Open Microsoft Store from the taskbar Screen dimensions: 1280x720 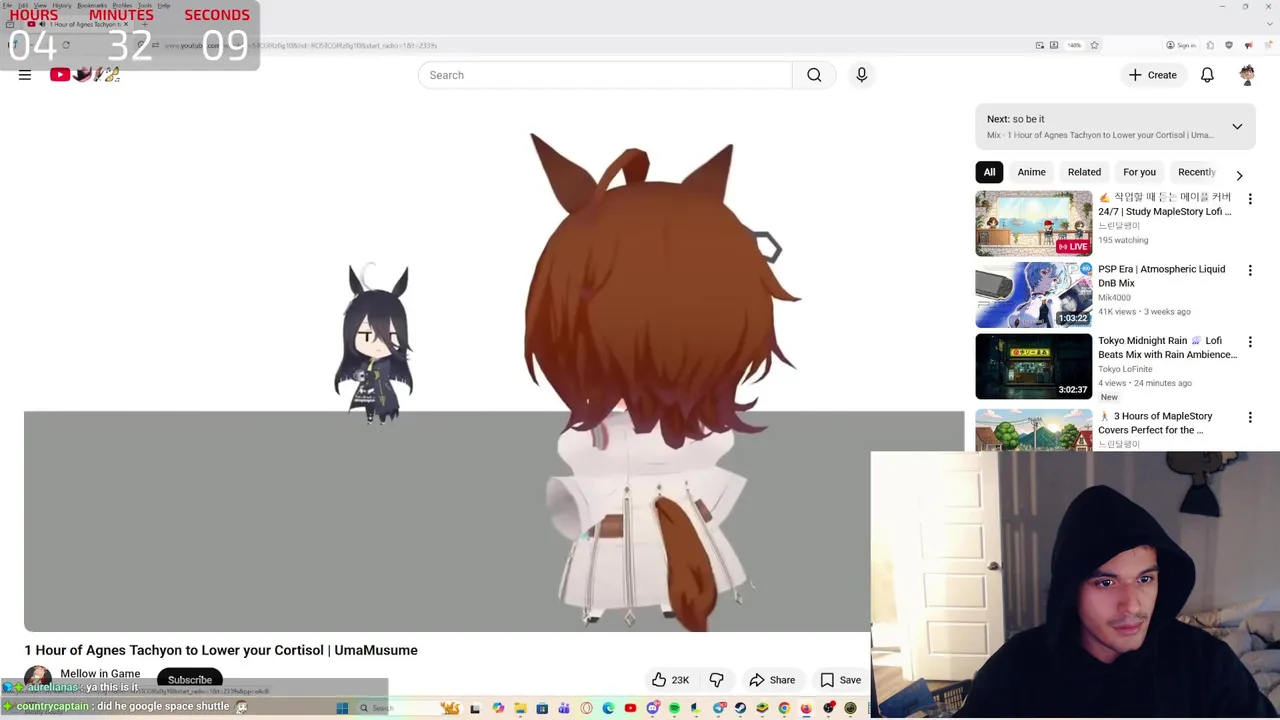[542, 708]
